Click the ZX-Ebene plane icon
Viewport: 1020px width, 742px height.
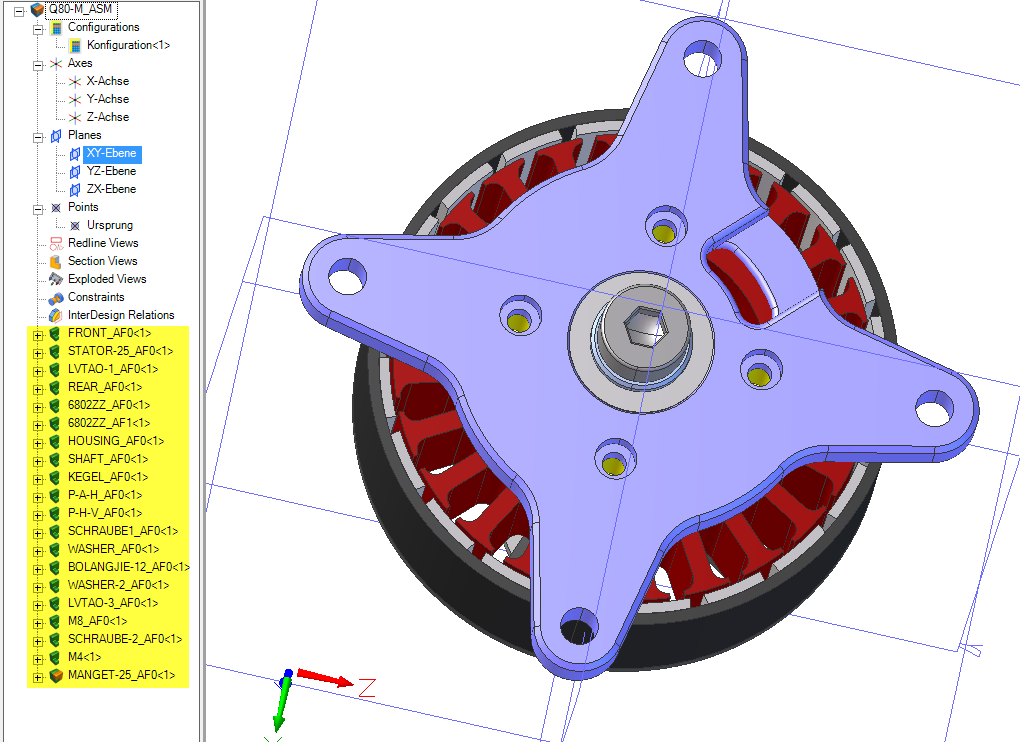click(75, 190)
